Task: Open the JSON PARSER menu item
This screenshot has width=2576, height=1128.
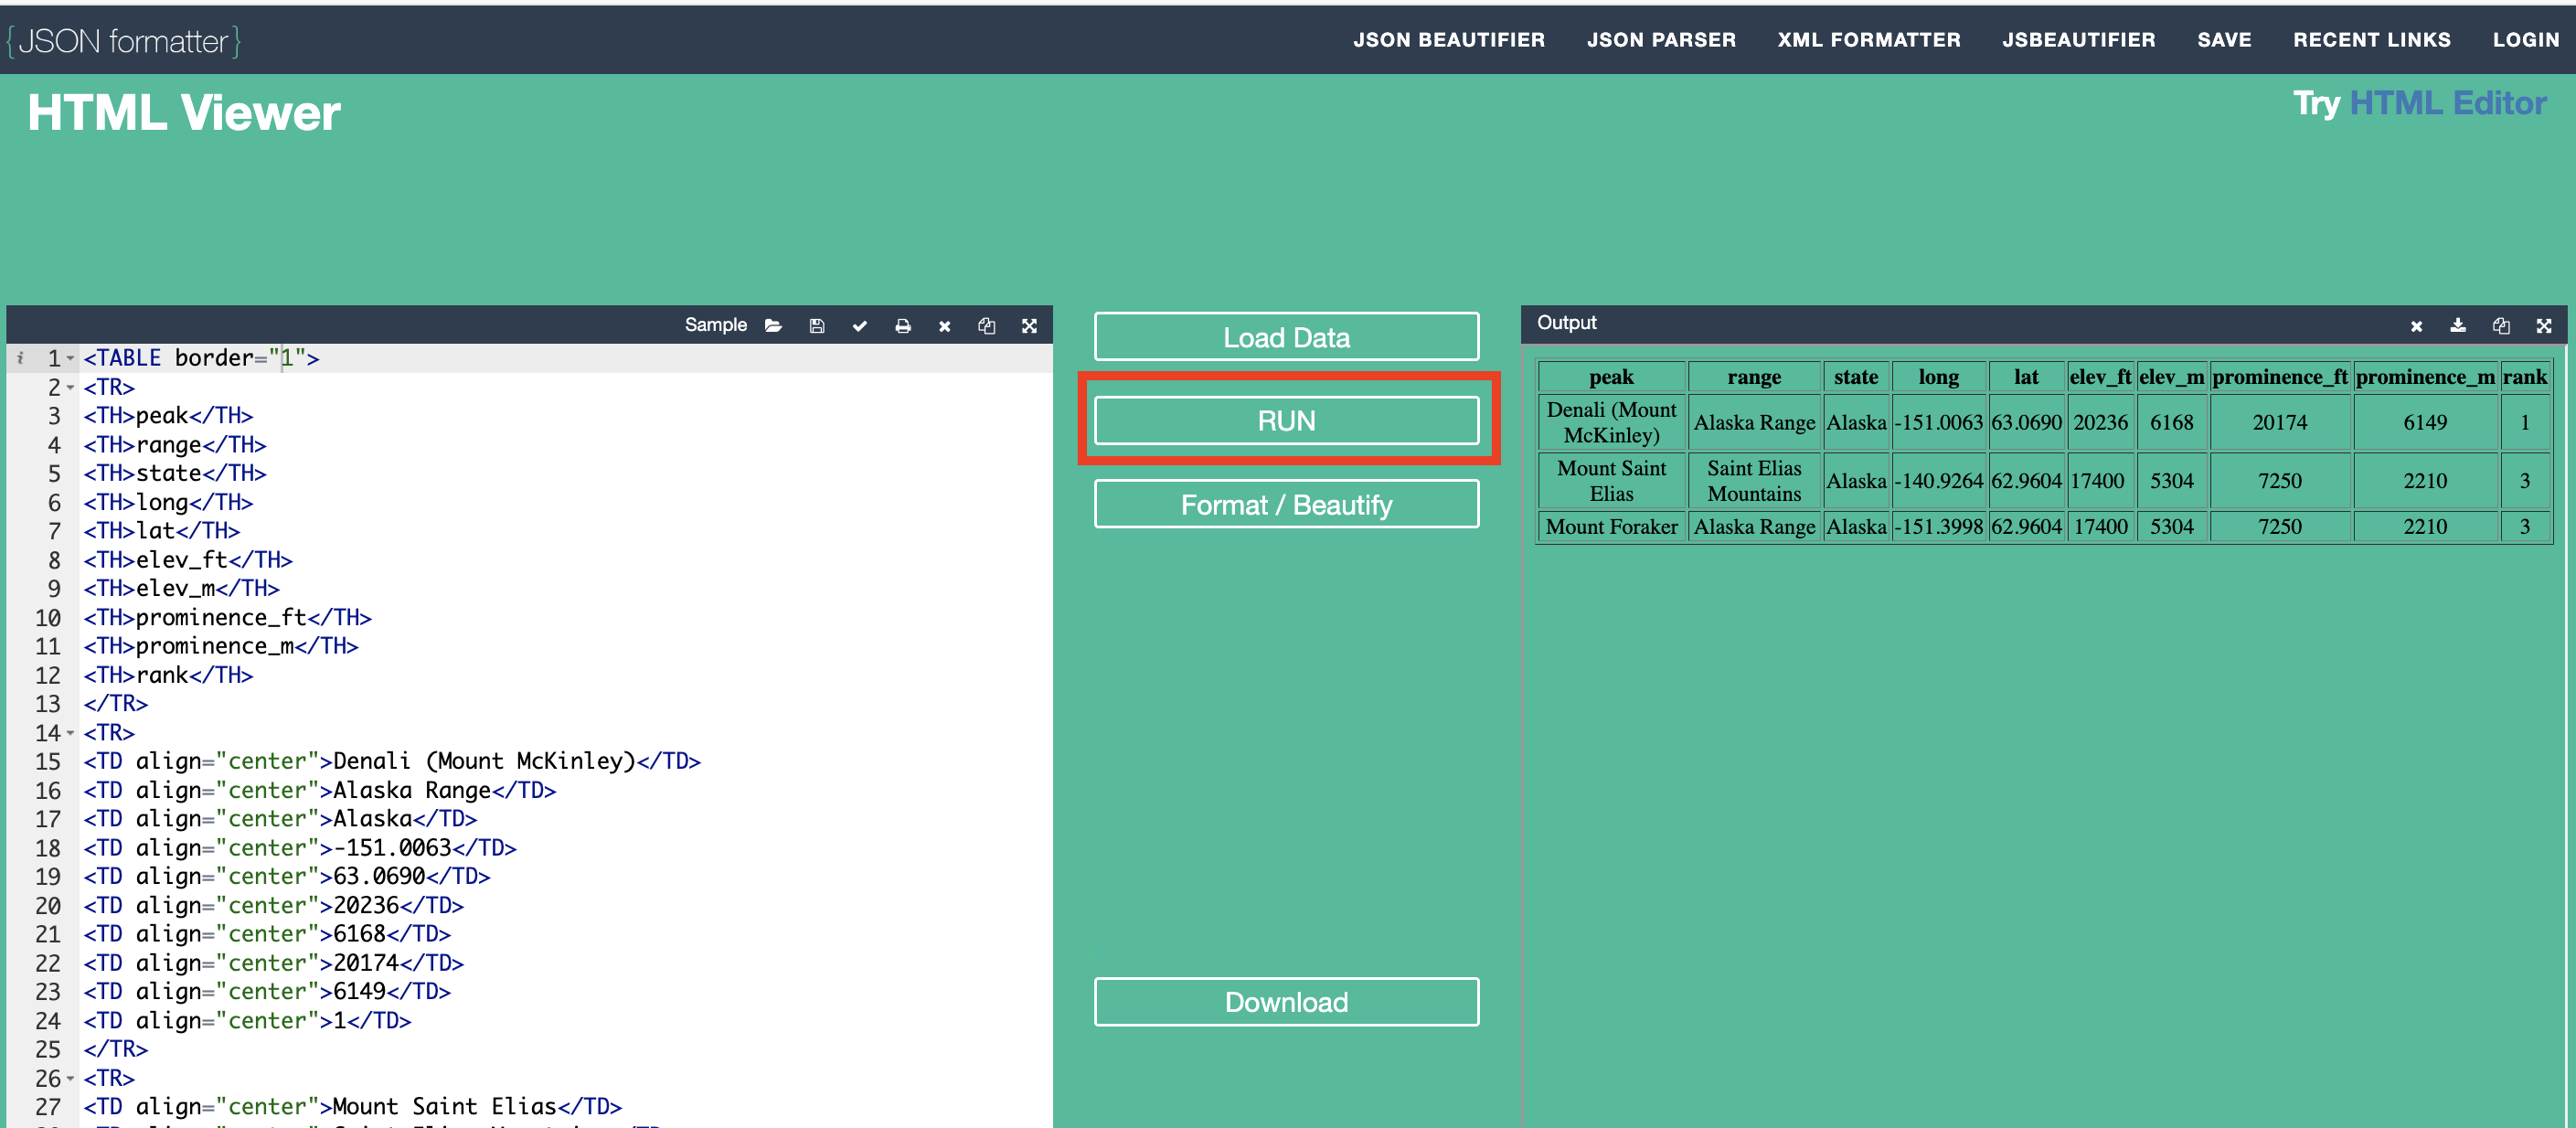Action: coord(1660,40)
